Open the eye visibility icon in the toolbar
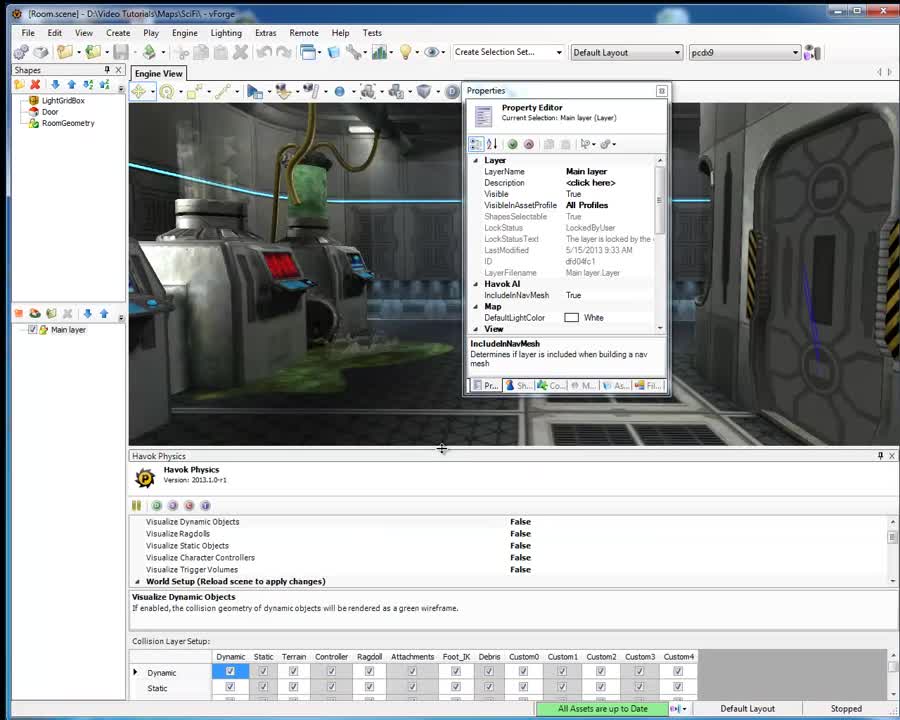 pyautogui.click(x=432, y=52)
